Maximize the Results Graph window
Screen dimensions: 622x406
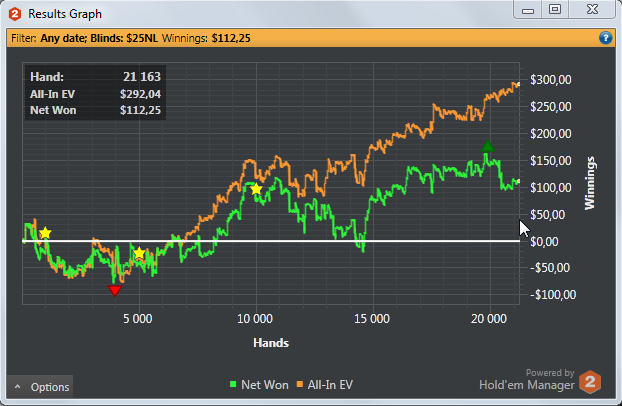coord(555,9)
